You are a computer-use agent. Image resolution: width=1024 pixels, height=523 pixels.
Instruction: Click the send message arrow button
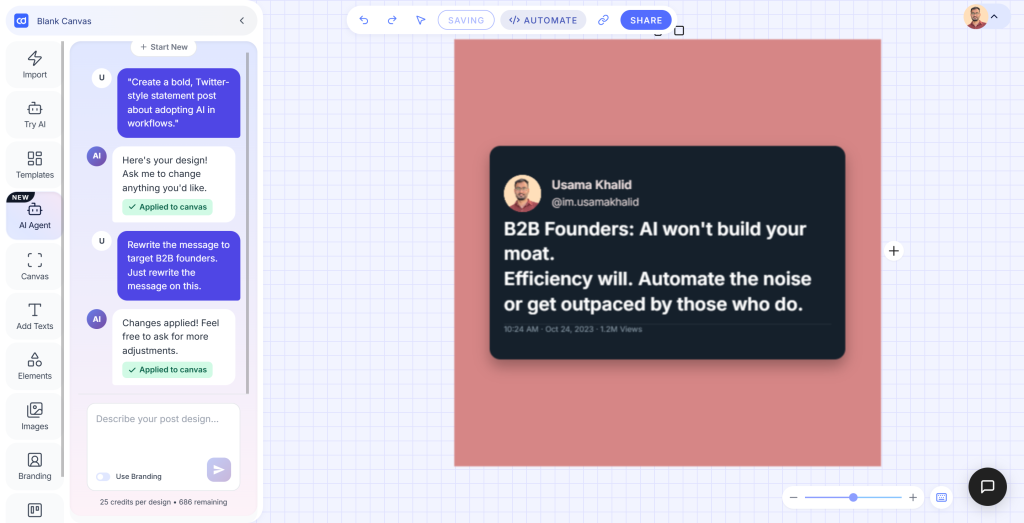[219, 469]
